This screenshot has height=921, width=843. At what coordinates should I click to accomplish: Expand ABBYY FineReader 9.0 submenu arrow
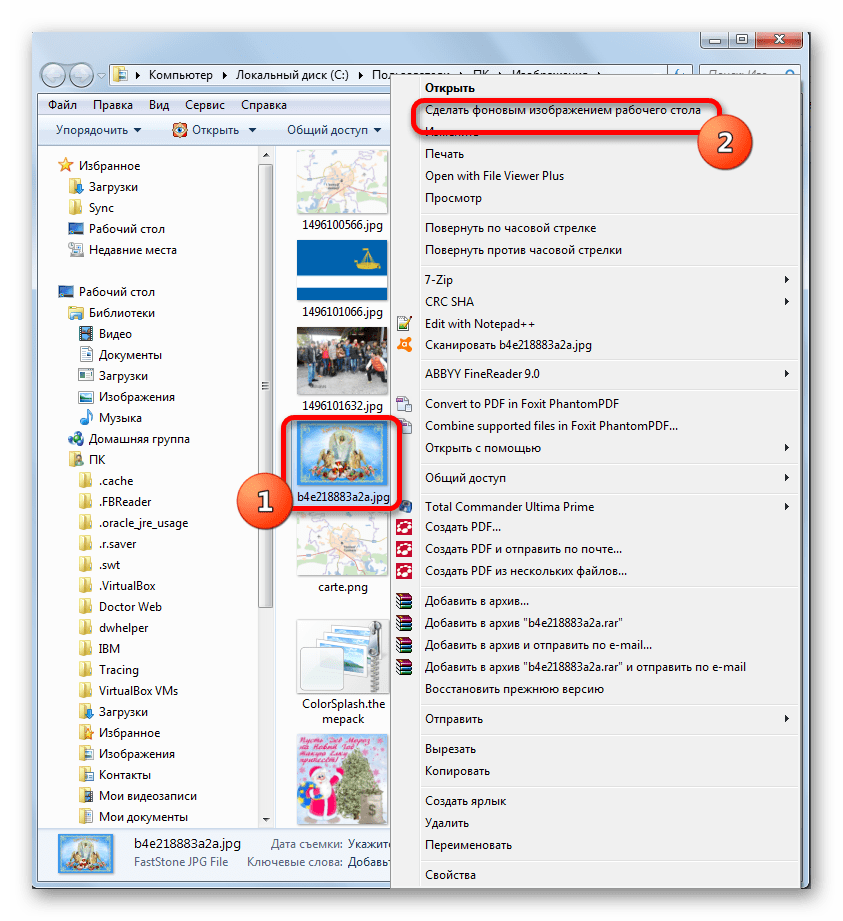[787, 374]
